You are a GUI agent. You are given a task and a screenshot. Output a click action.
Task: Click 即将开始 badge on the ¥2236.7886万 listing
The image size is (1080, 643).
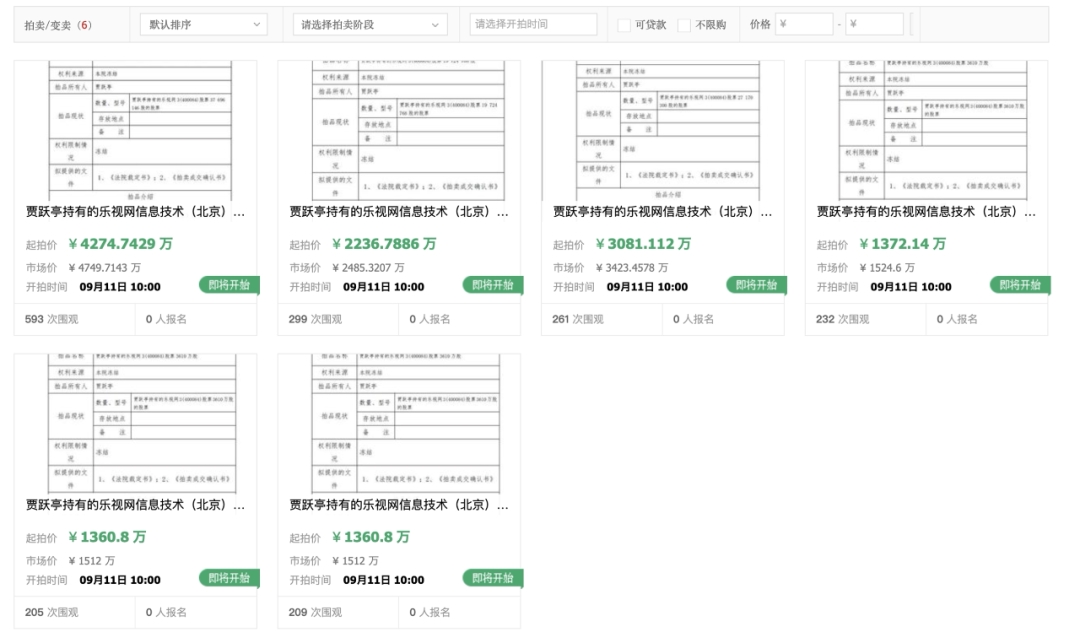click(493, 285)
